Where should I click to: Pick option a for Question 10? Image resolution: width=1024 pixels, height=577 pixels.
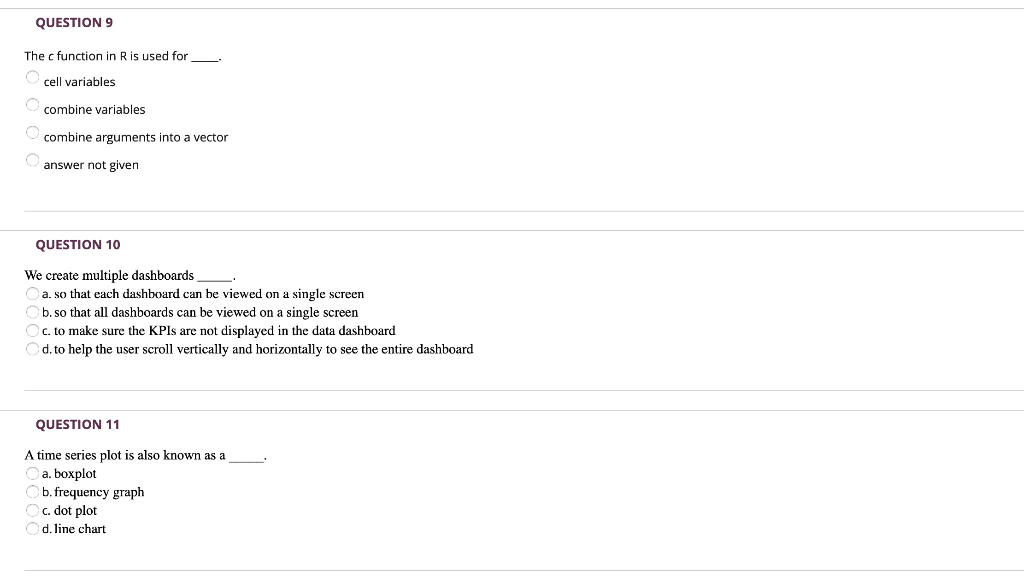[31, 293]
